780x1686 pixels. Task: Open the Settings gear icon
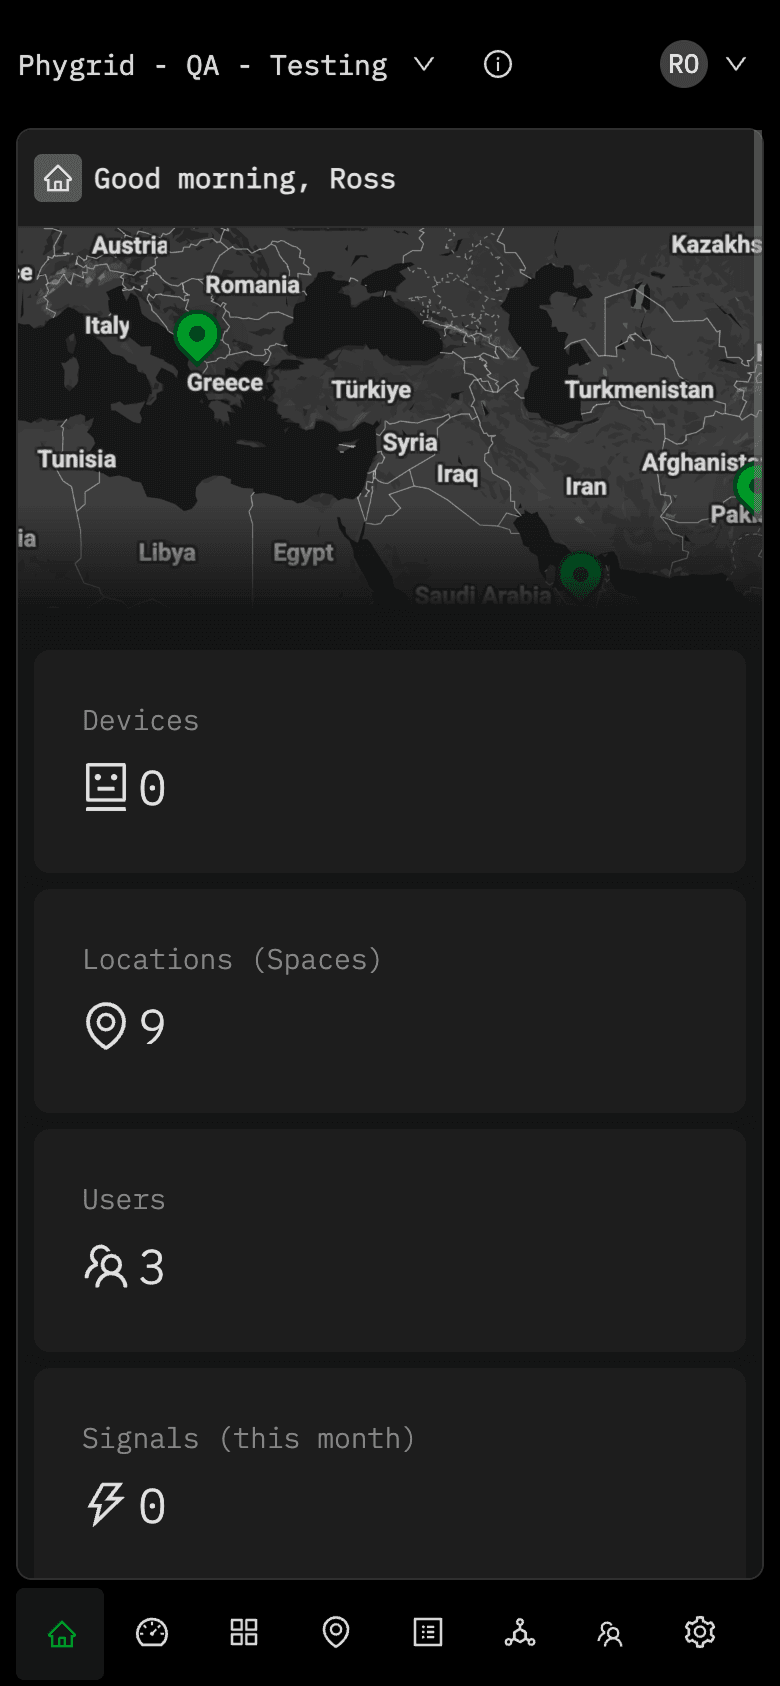(x=699, y=1633)
